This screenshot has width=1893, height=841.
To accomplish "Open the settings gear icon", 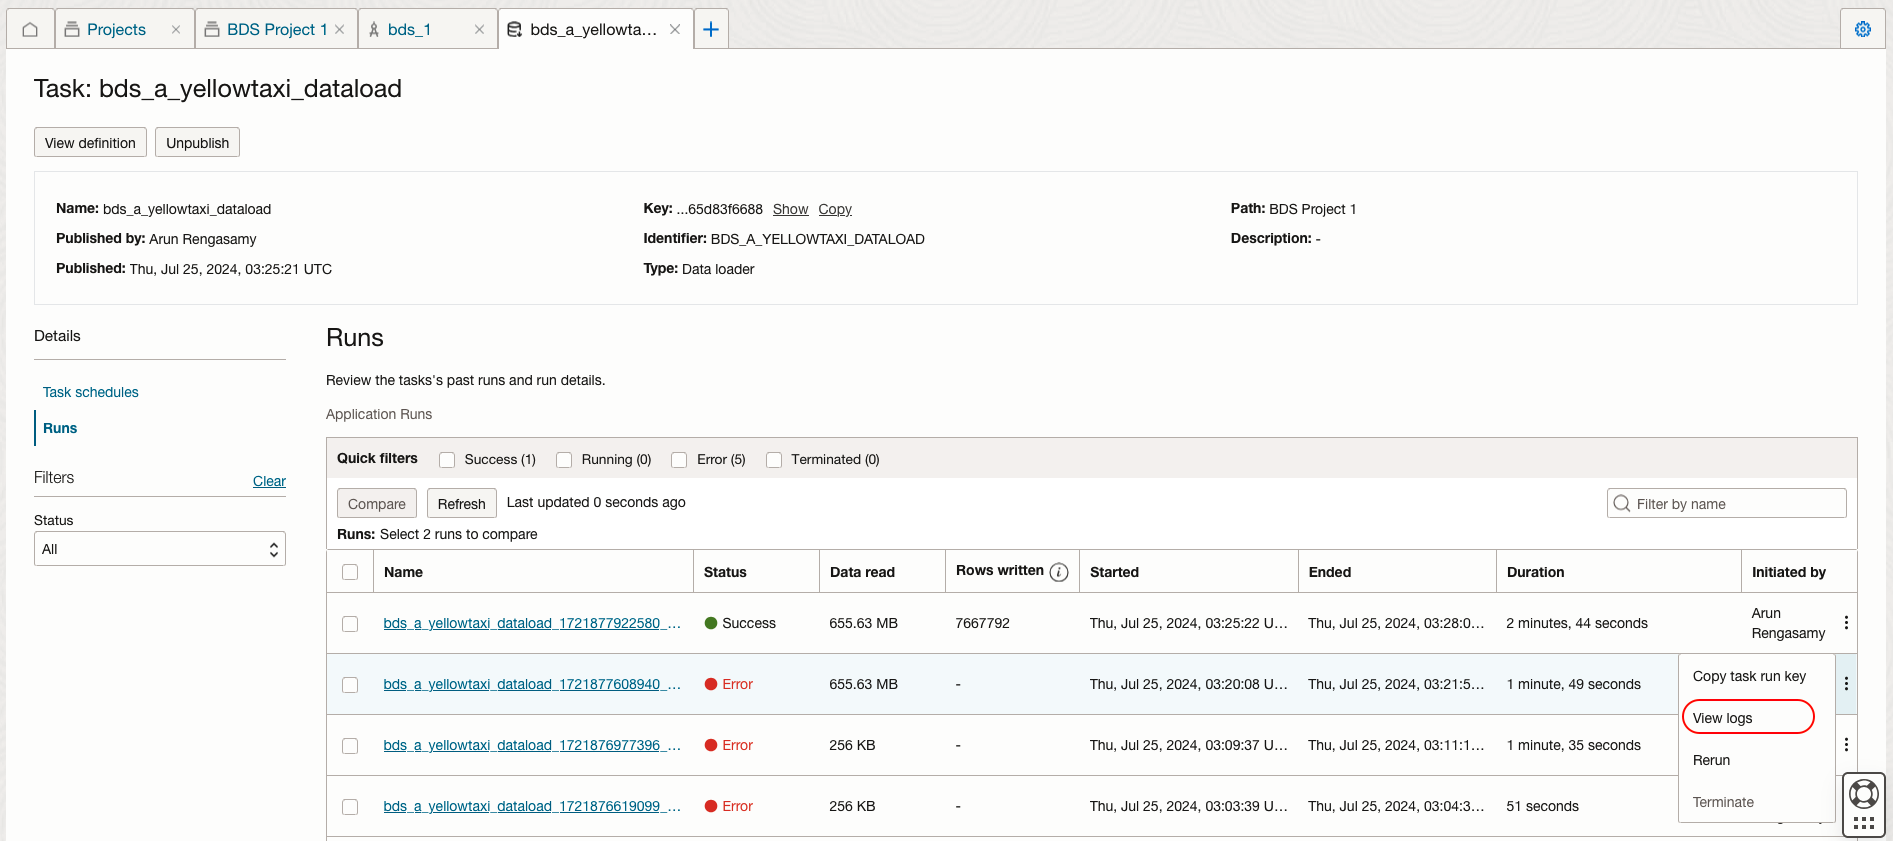I will tap(1862, 29).
